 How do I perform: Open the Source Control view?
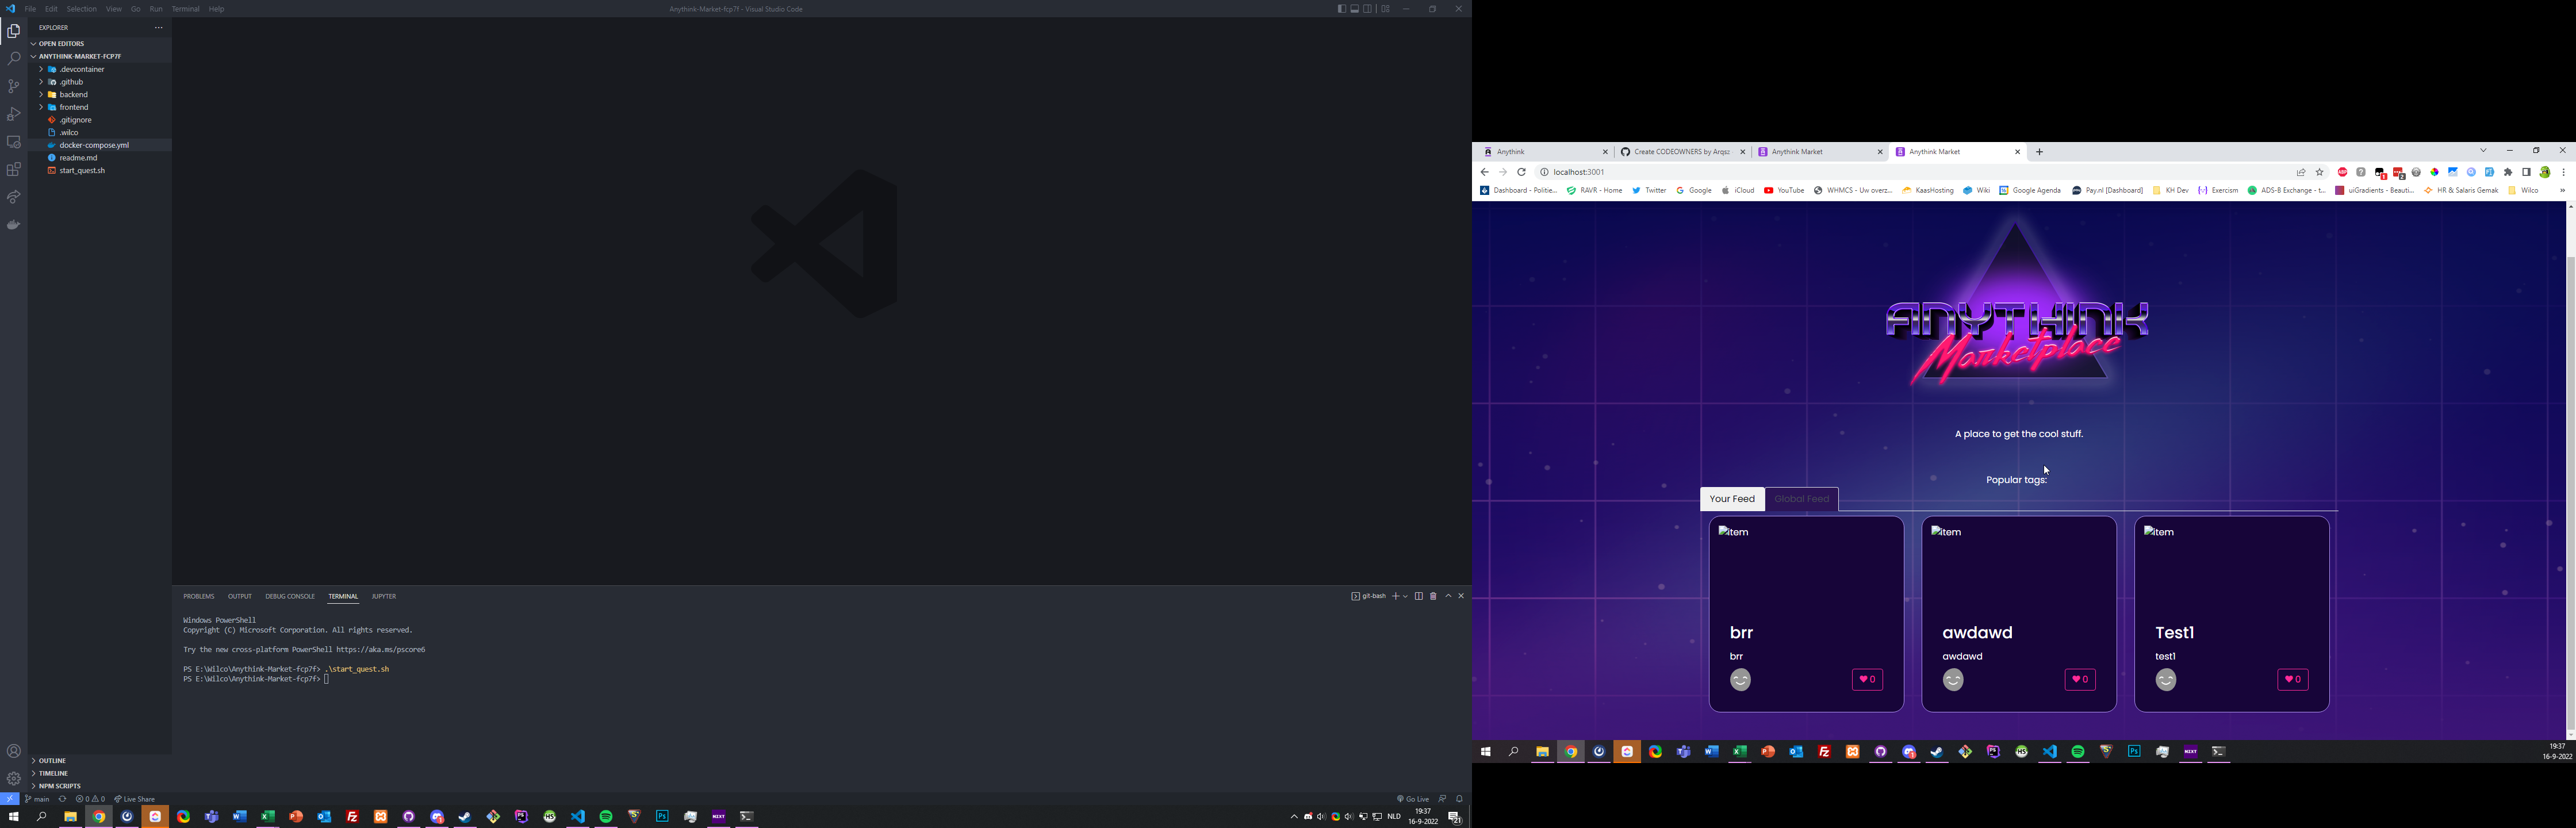[x=13, y=87]
